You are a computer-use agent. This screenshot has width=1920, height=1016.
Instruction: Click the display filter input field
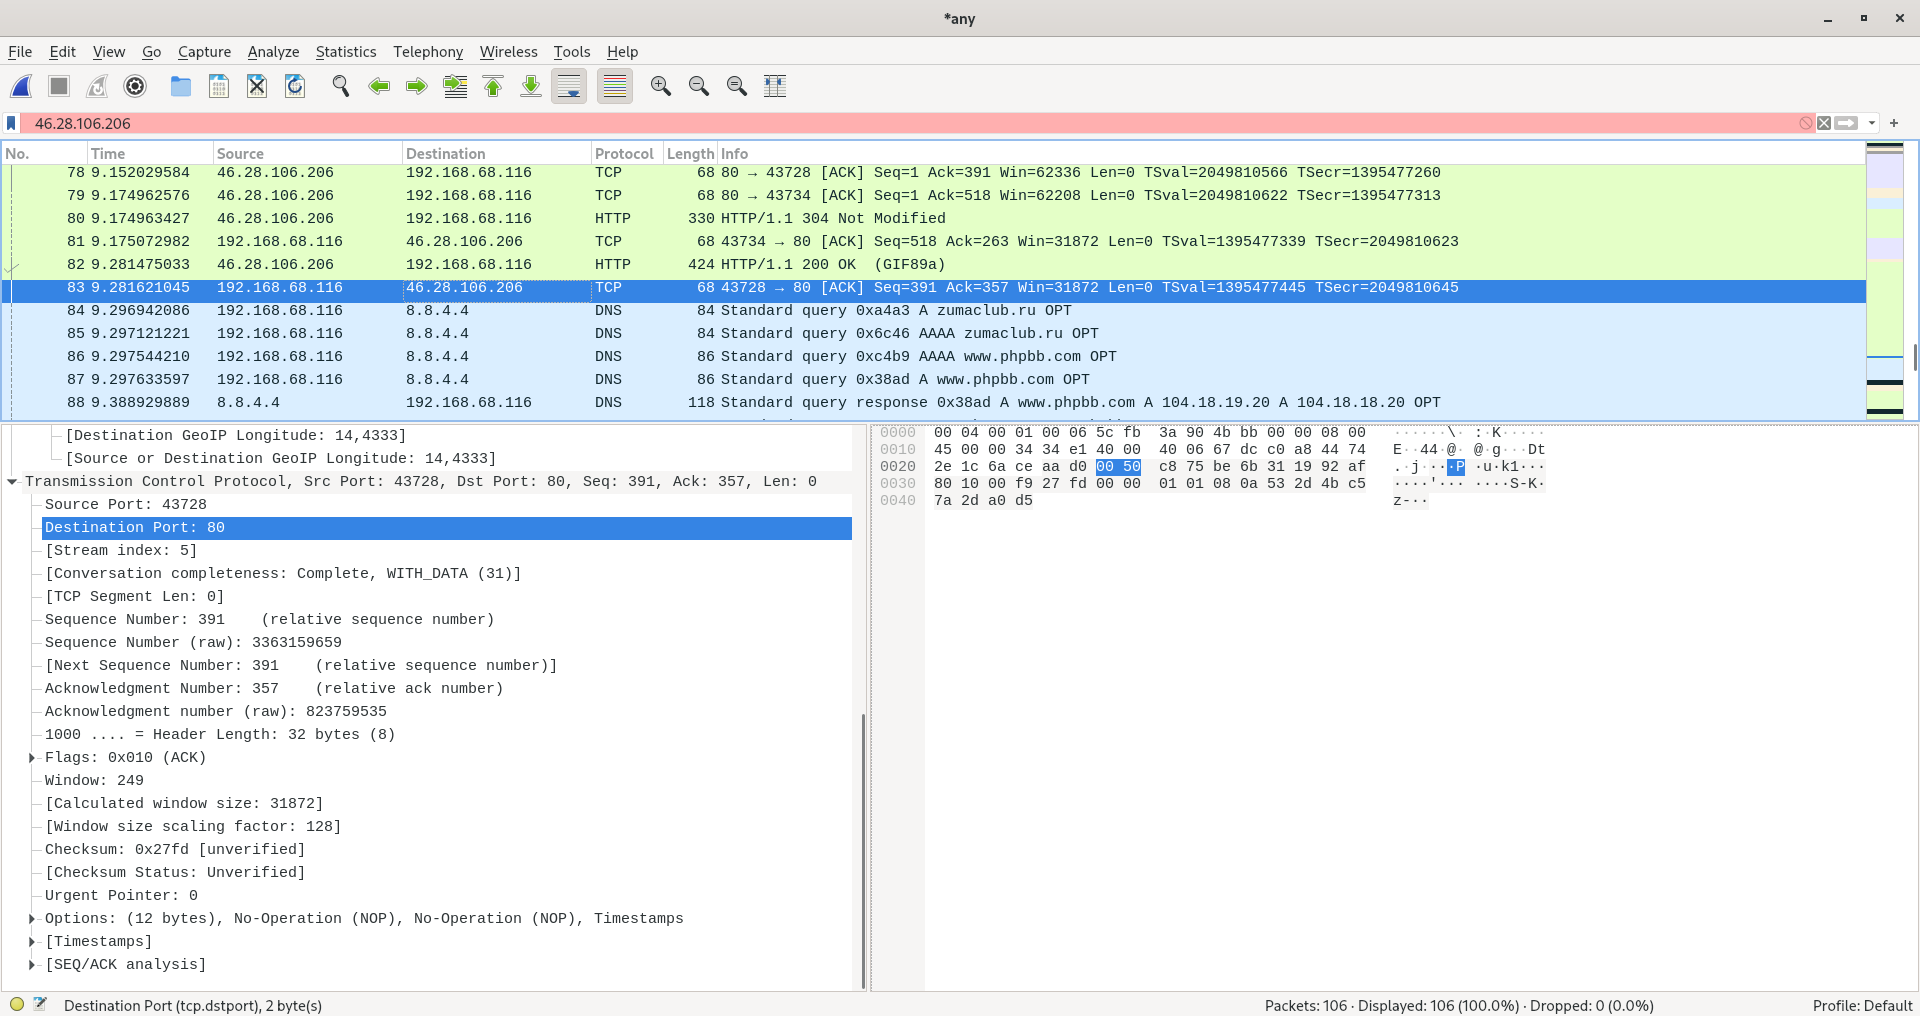pyautogui.click(x=900, y=123)
